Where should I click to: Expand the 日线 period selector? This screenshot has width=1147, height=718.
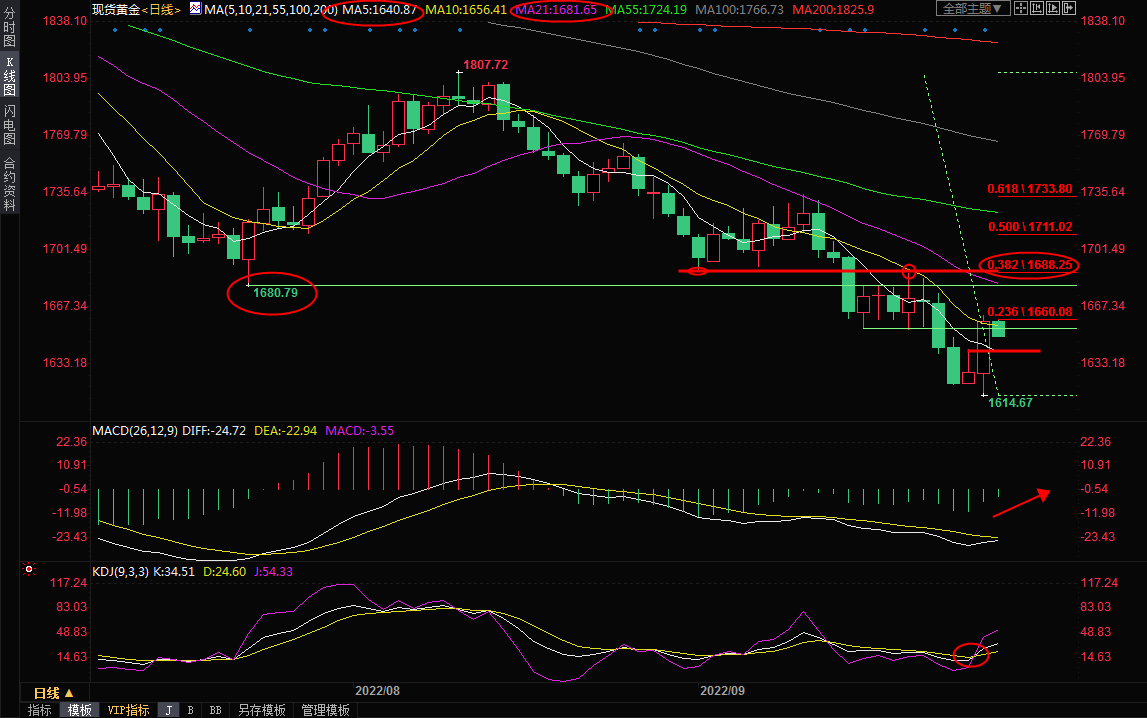tap(53, 693)
